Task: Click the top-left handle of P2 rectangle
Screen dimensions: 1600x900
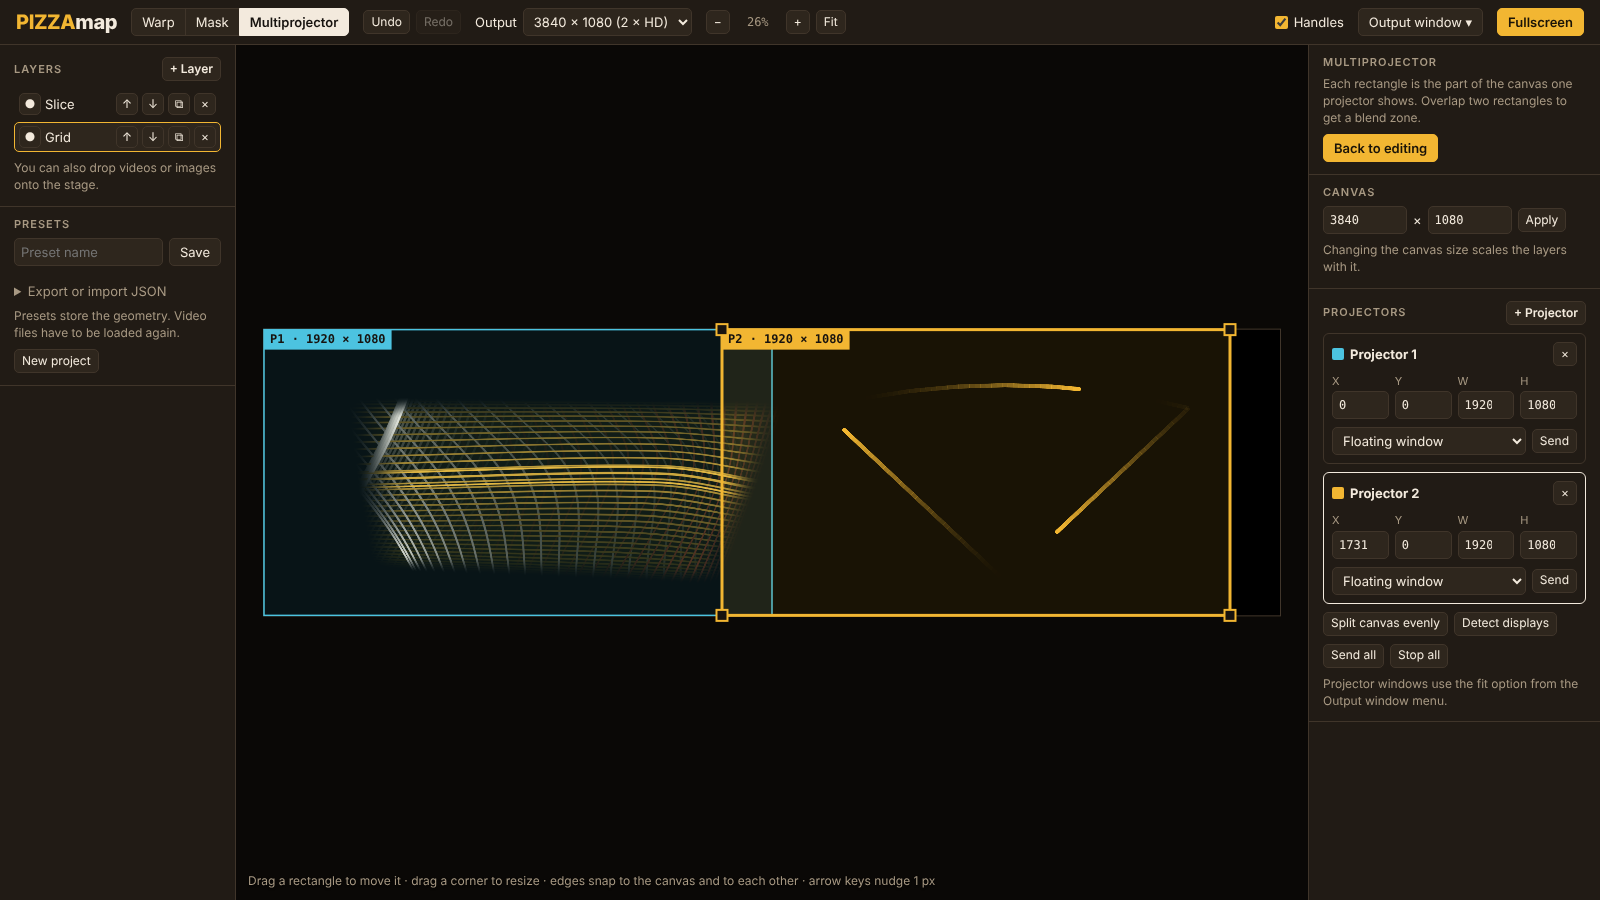Action: [x=722, y=329]
